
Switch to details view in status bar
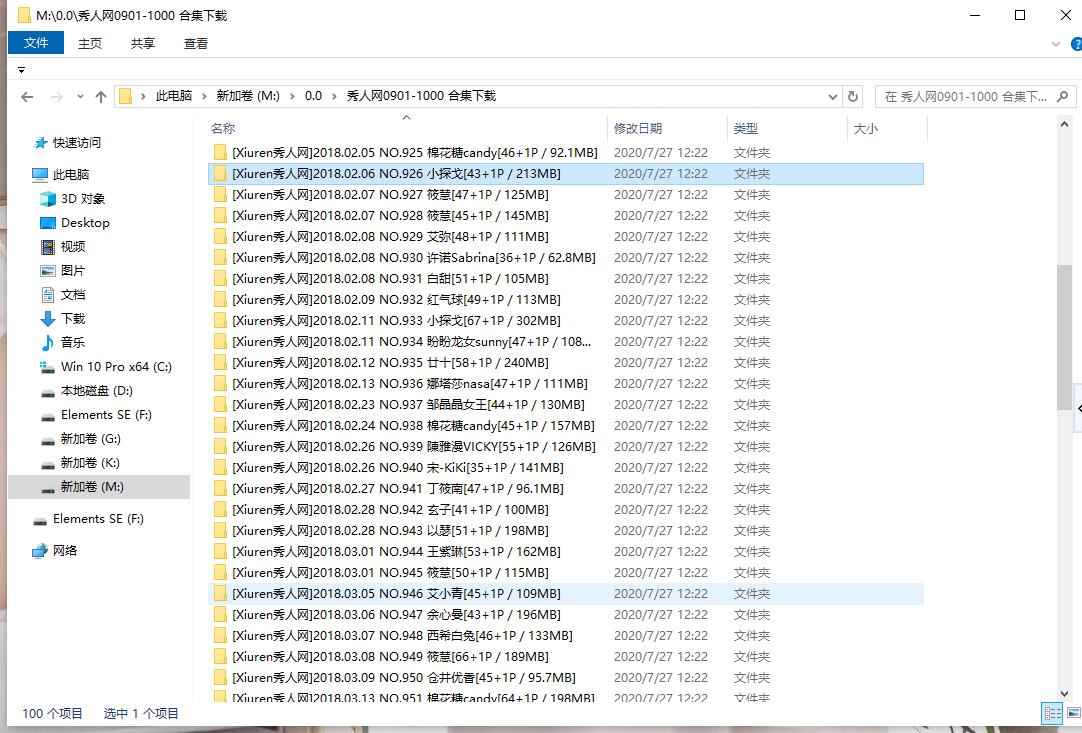(x=1052, y=714)
